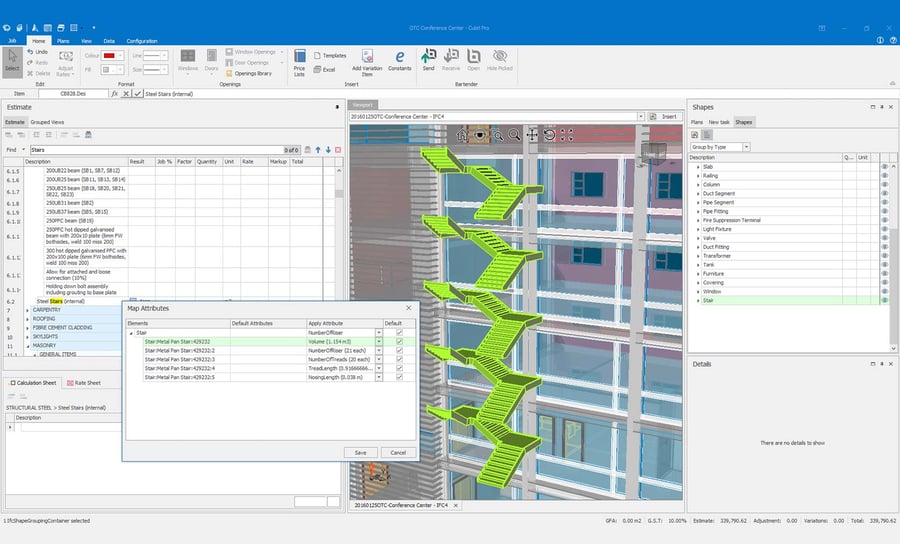Toggle visibility eye for Stair shapes

885,300
